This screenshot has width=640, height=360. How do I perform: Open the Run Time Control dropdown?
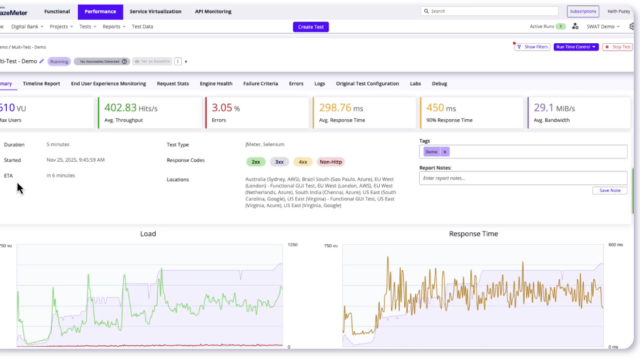(576, 47)
